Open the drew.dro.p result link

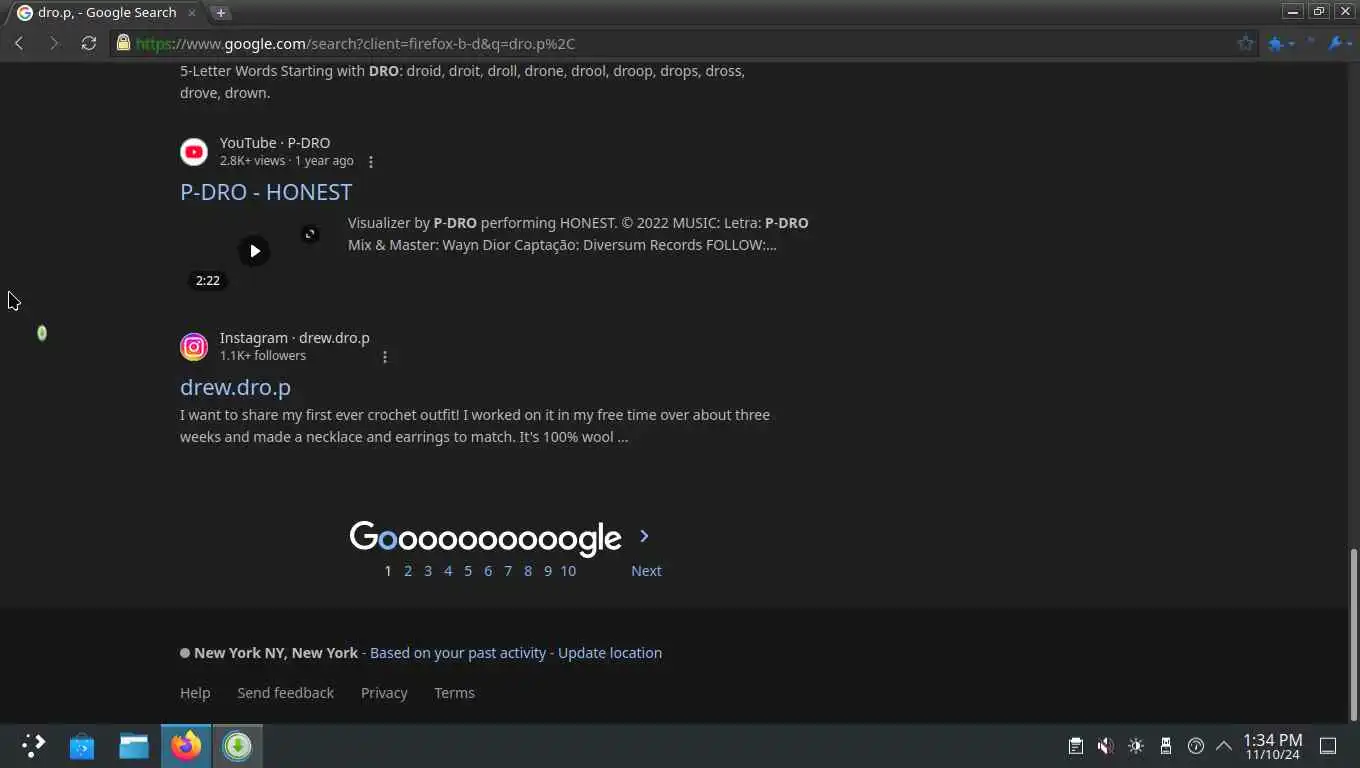coord(235,387)
